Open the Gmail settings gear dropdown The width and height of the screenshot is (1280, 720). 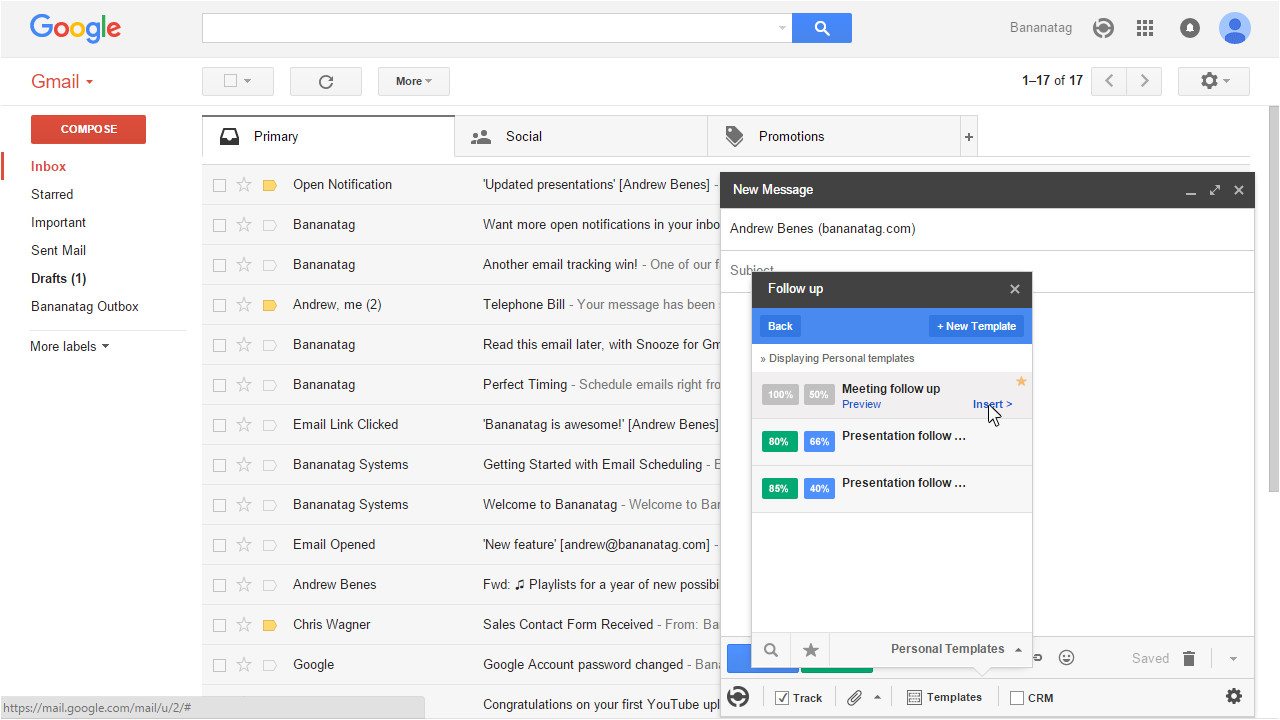click(x=1216, y=81)
